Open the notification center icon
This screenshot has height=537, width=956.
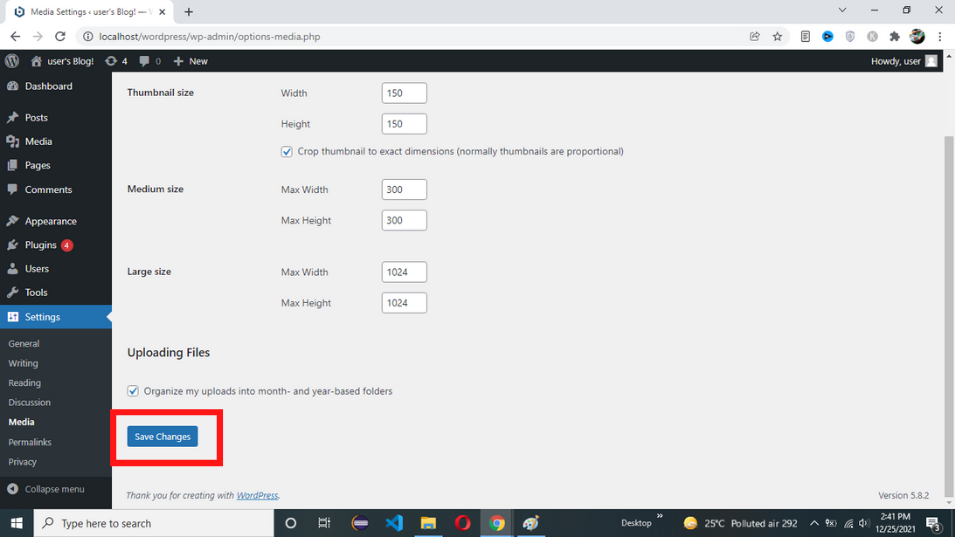pos(933,523)
